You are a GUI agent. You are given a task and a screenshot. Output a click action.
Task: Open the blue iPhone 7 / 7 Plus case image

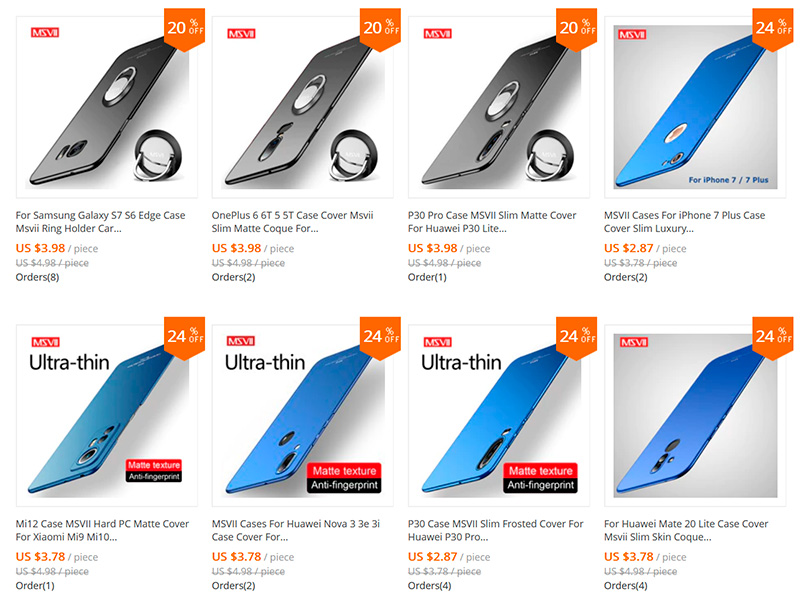coord(695,107)
